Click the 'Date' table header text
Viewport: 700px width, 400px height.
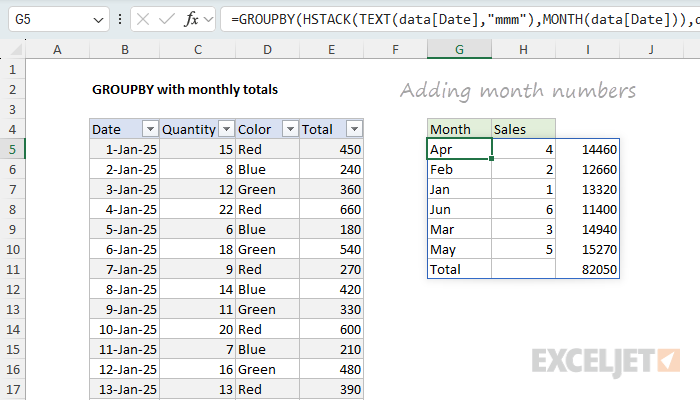[106, 129]
